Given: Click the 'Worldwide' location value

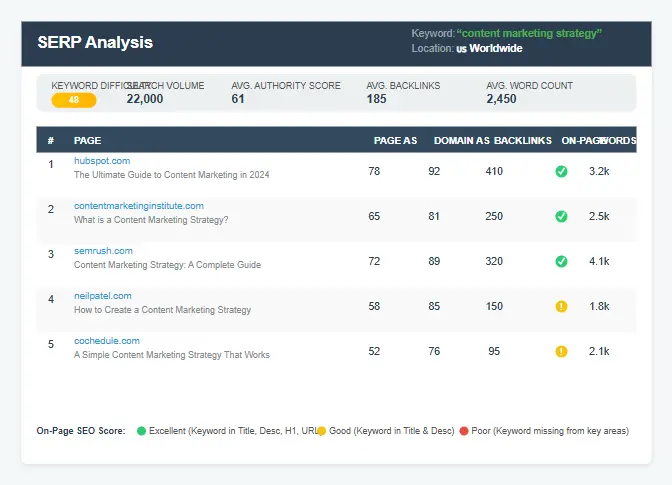Looking at the screenshot, I should [495, 48].
